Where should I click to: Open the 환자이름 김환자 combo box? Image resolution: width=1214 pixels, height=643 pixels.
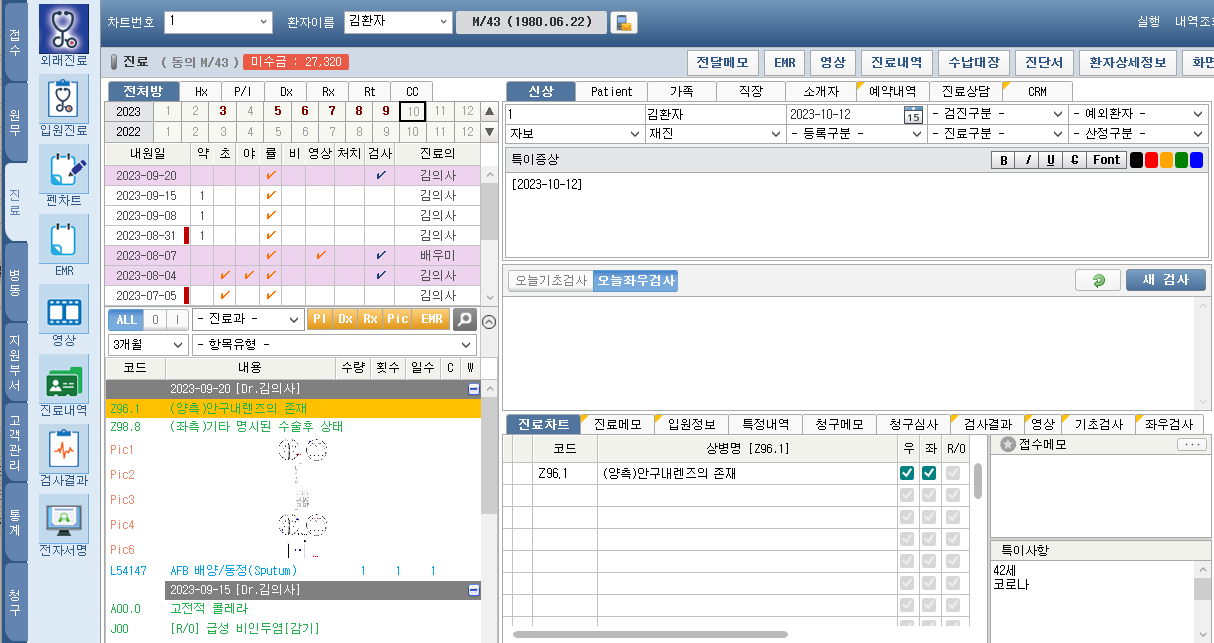pyautogui.click(x=397, y=22)
